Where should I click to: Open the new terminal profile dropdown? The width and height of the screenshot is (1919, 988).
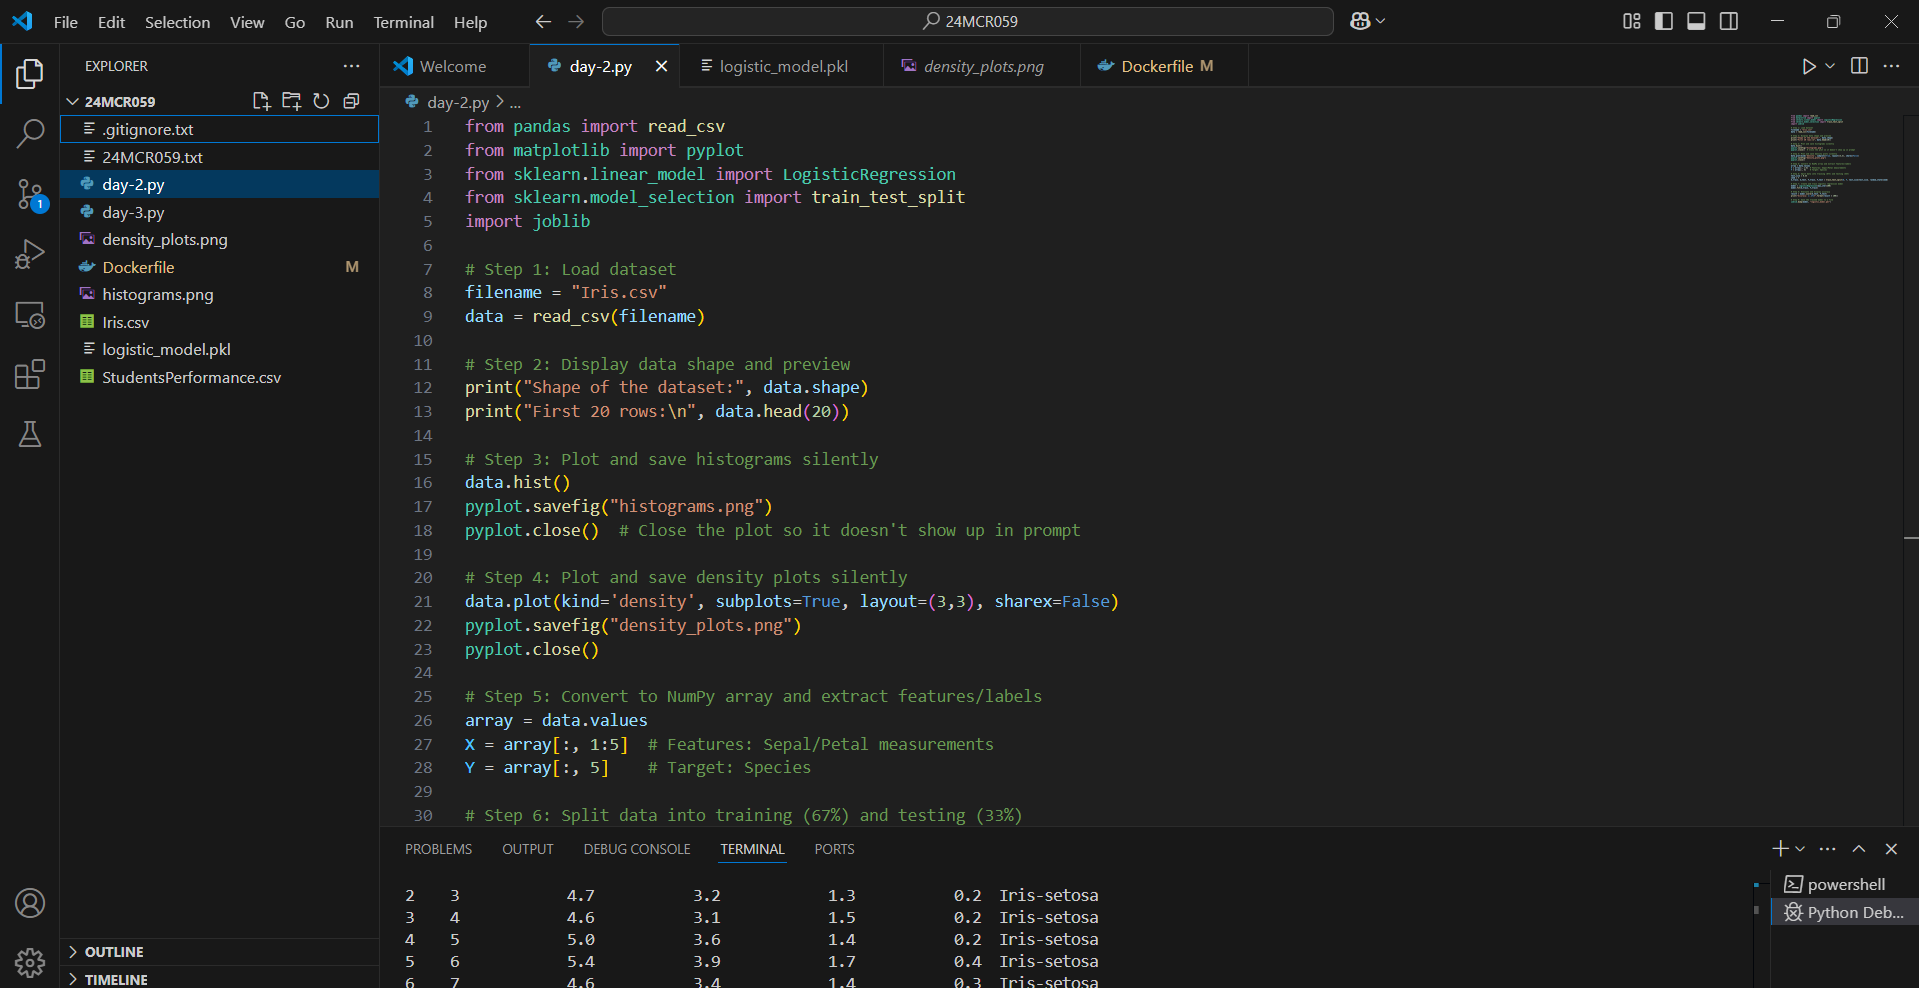point(1800,849)
